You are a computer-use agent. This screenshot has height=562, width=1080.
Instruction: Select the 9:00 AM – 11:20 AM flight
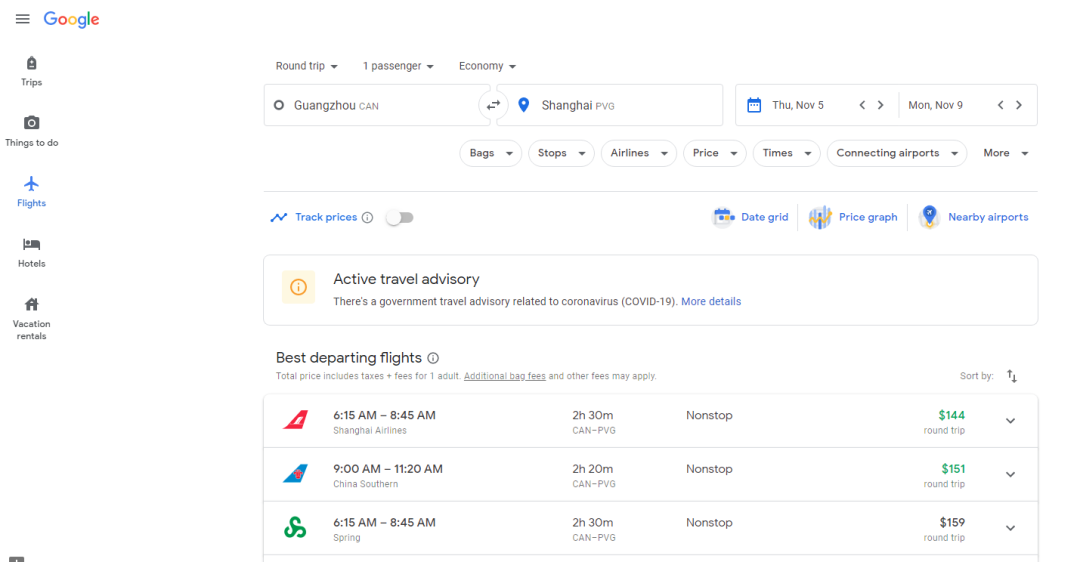click(650, 475)
